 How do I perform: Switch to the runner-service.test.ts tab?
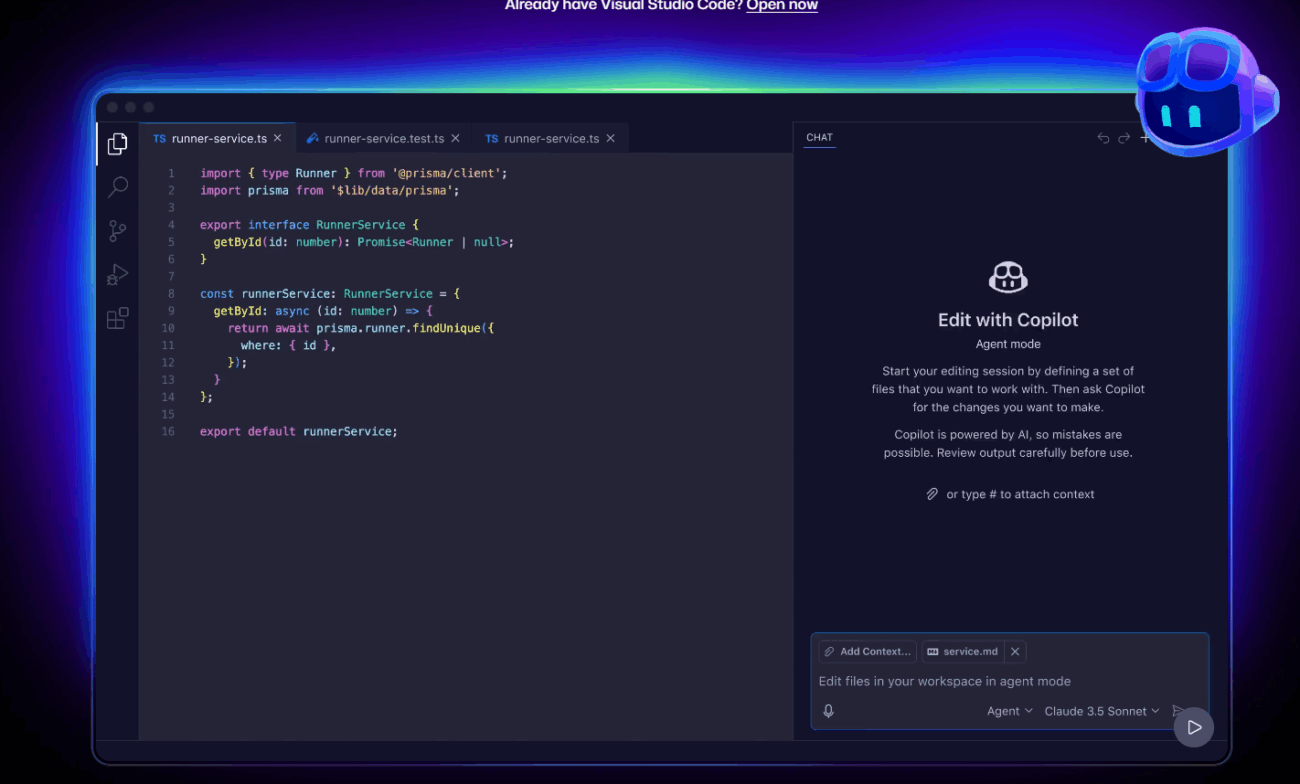(x=384, y=138)
